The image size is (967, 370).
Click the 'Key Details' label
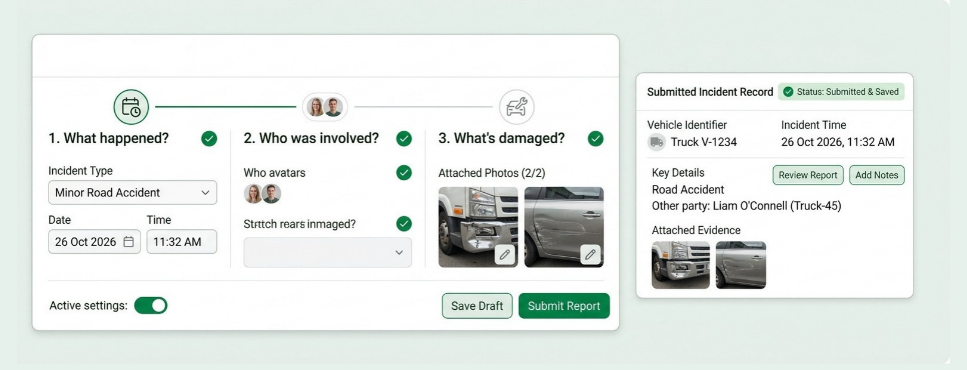[678, 173]
